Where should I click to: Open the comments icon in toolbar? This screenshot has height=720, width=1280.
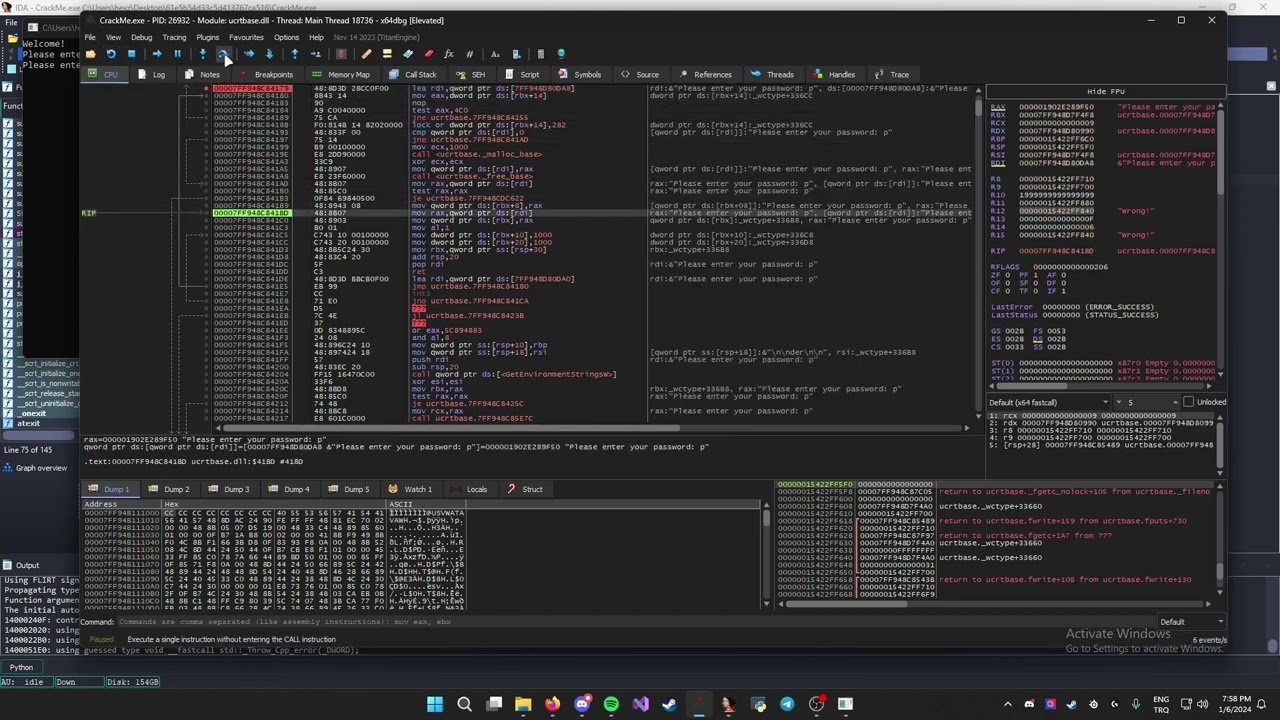(387, 54)
